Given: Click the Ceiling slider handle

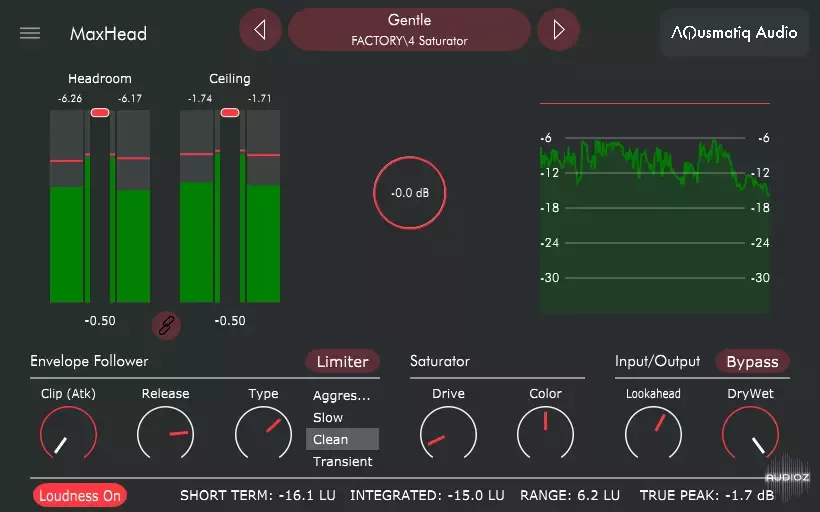Looking at the screenshot, I should tap(230, 112).
